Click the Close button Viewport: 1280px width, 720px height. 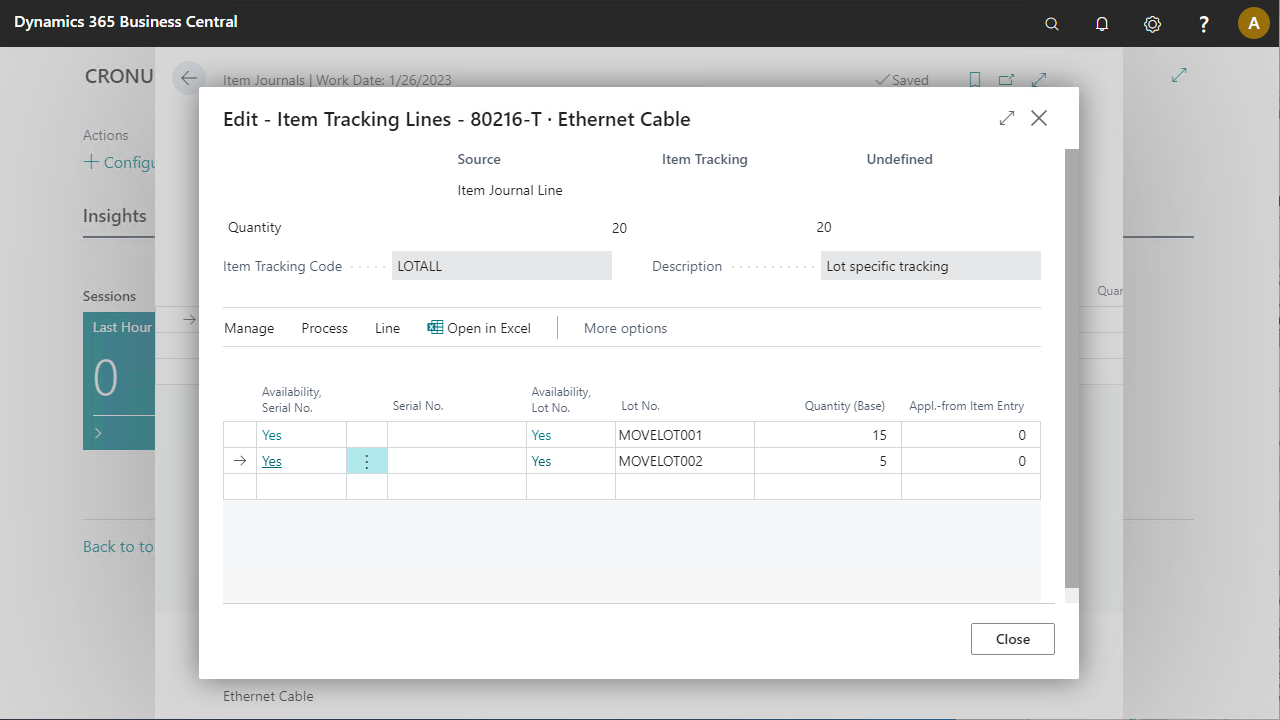(x=1013, y=639)
